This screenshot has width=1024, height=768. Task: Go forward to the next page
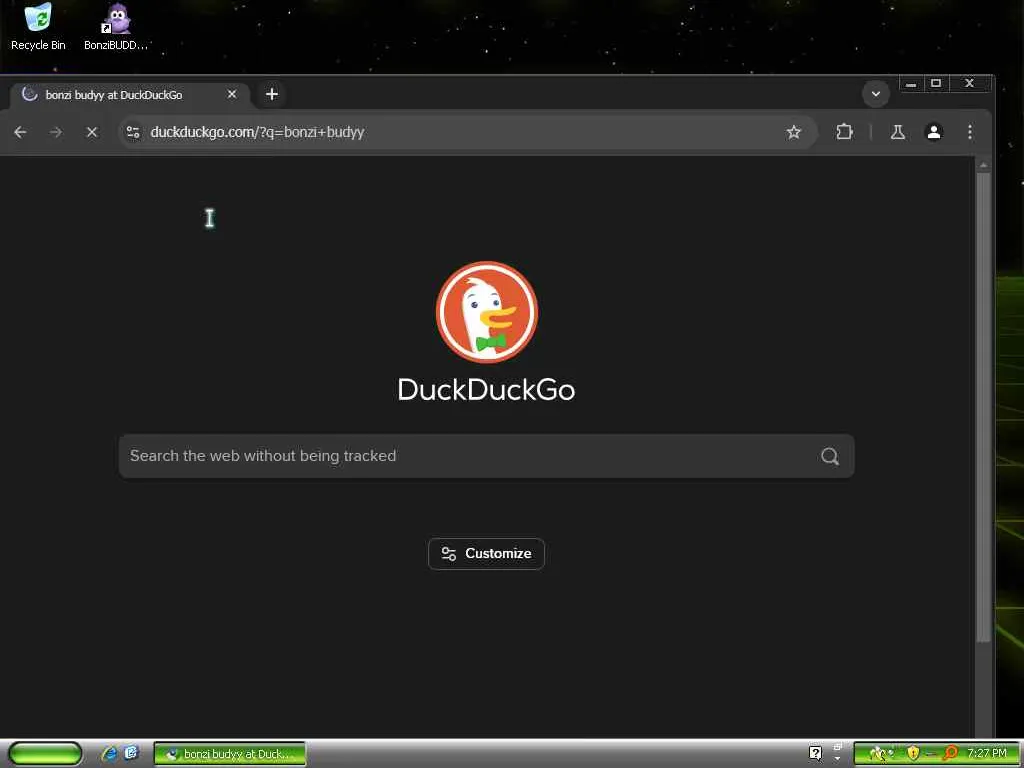[x=56, y=132]
